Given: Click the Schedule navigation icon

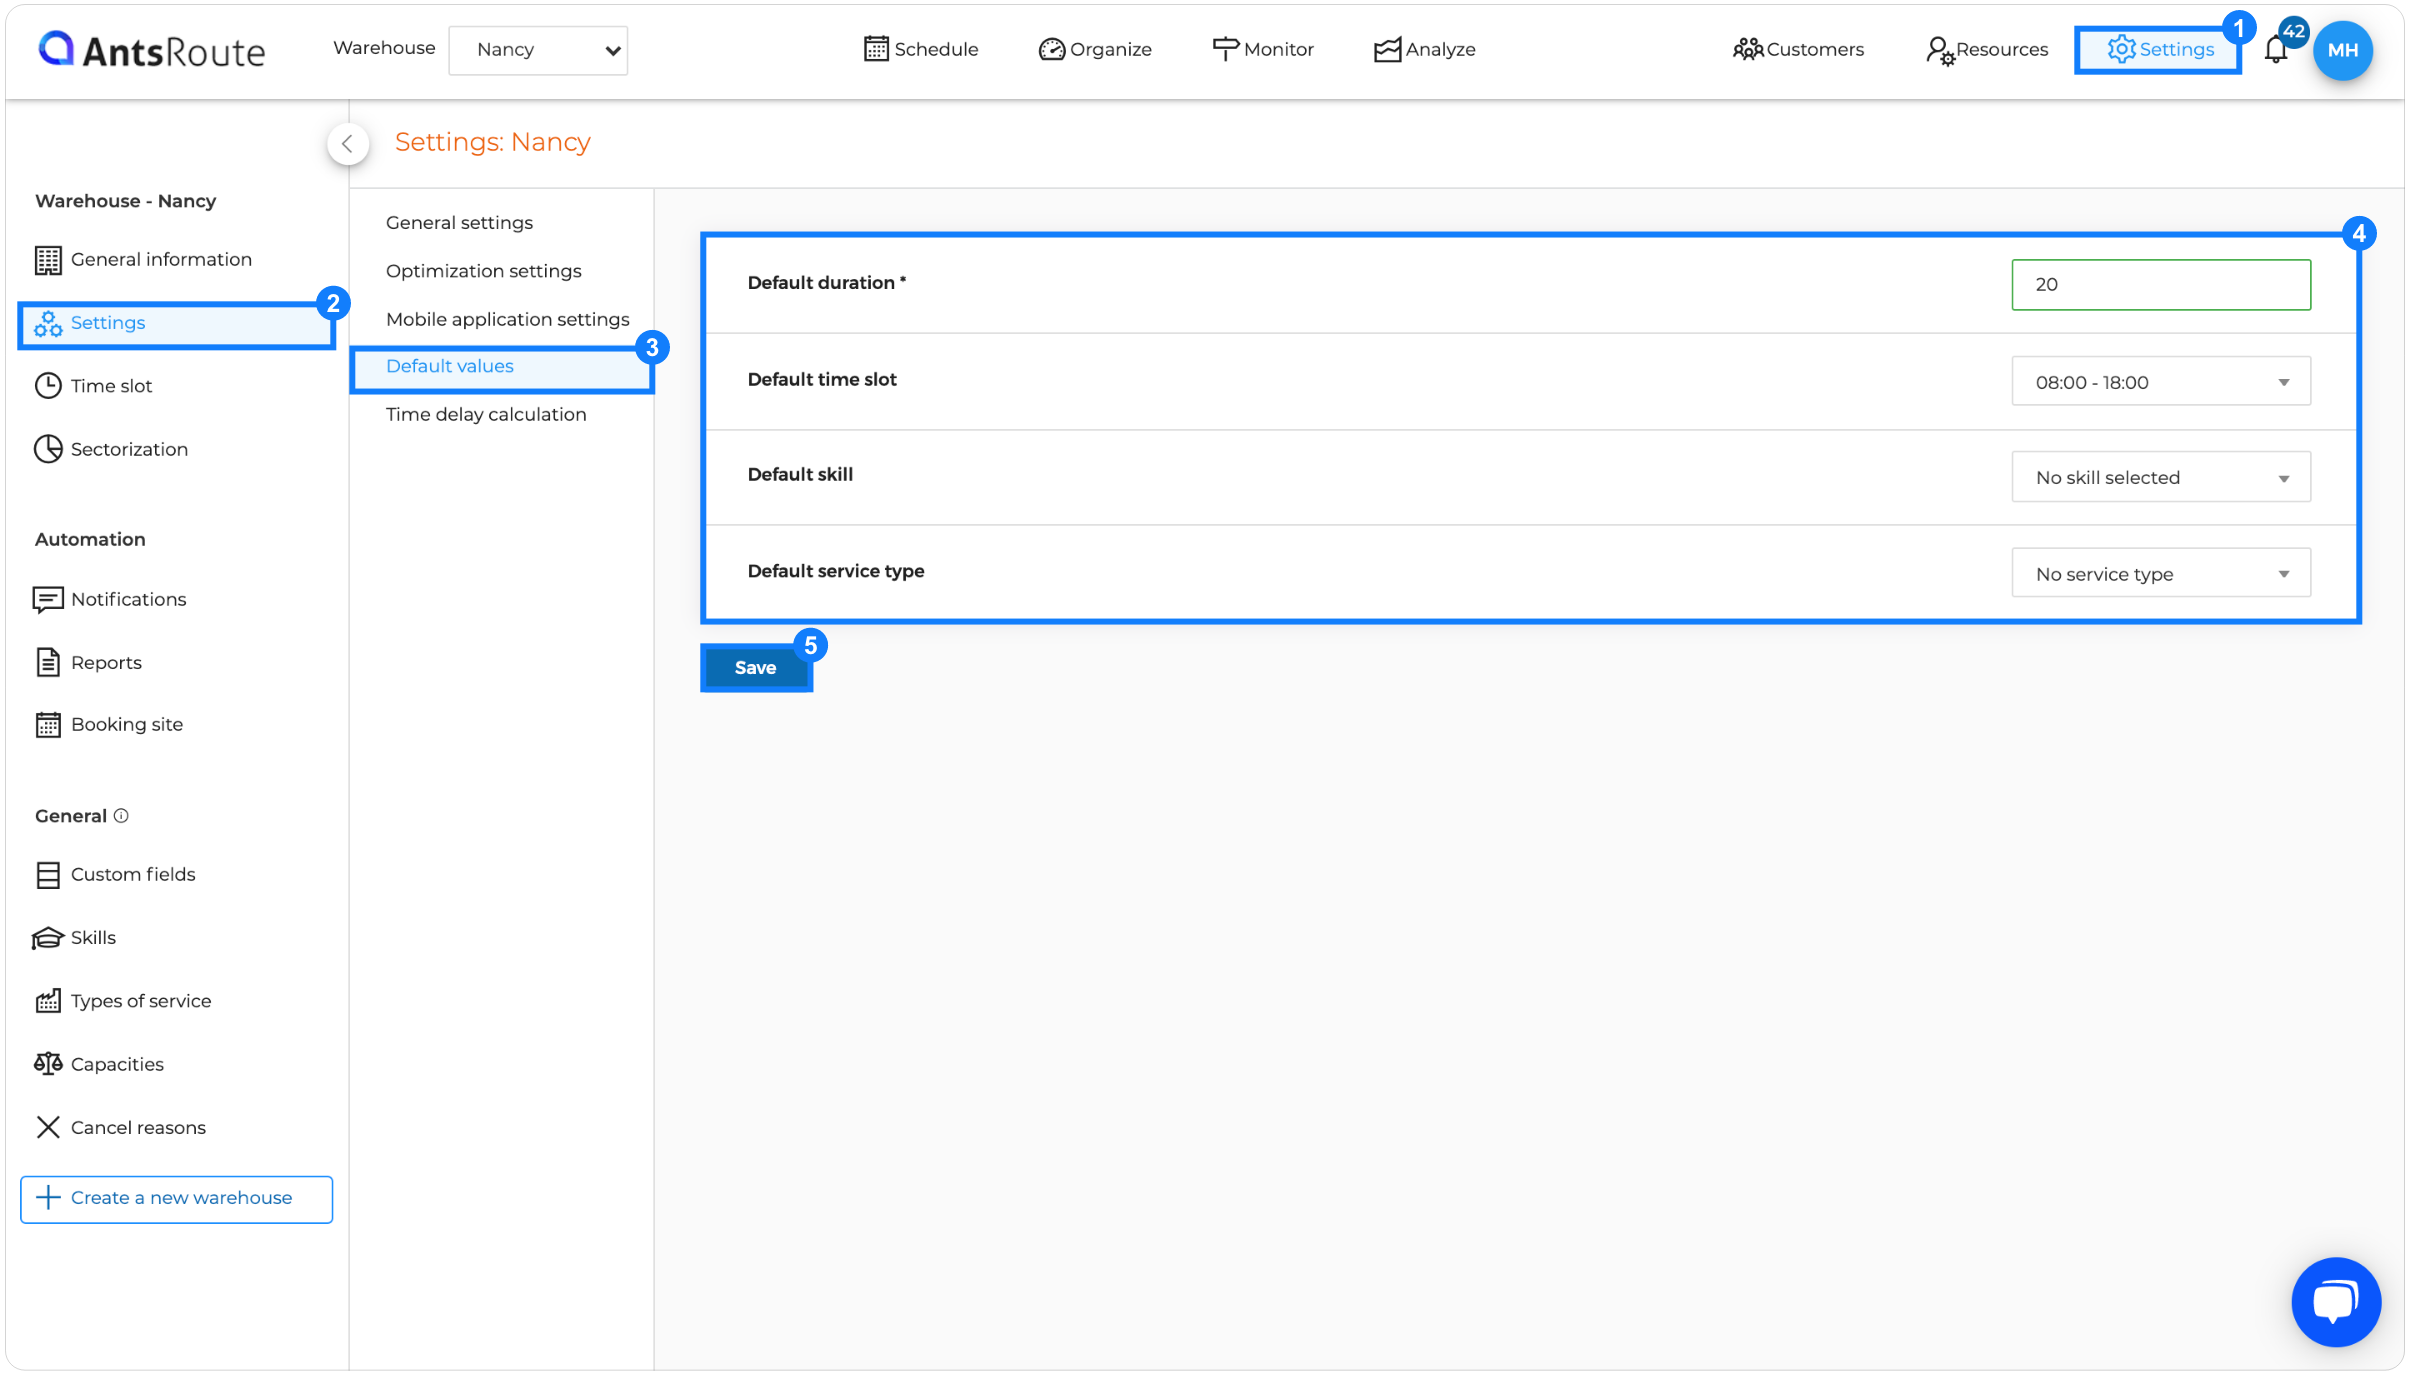Looking at the screenshot, I should pyautogui.click(x=875, y=48).
